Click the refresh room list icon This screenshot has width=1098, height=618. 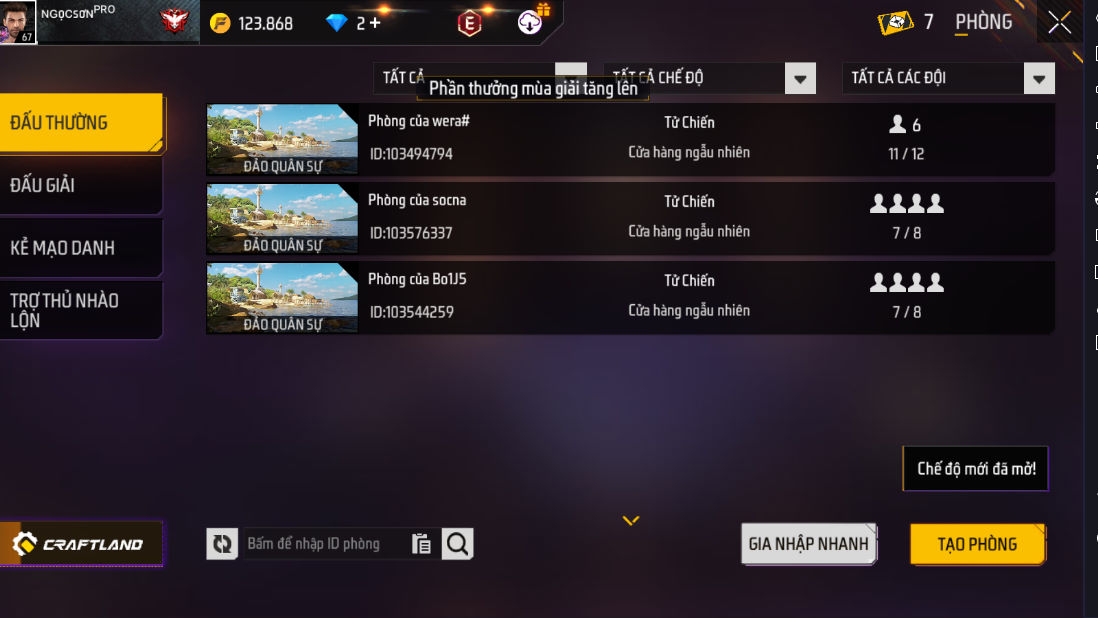click(222, 544)
